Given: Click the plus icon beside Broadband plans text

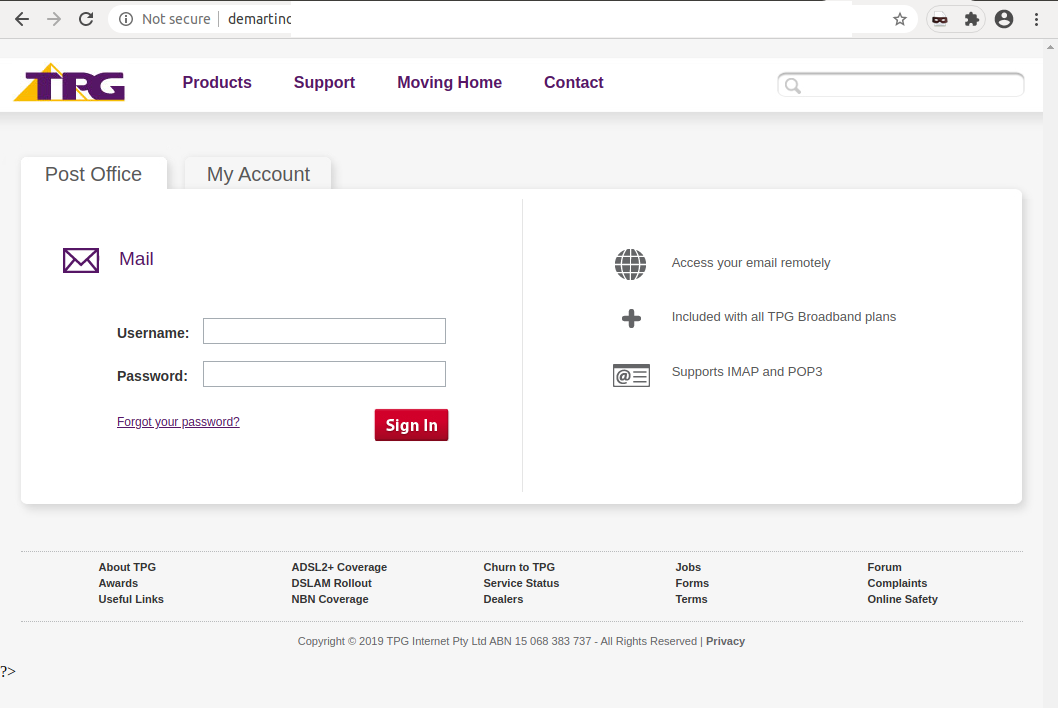Looking at the screenshot, I should (x=630, y=317).
